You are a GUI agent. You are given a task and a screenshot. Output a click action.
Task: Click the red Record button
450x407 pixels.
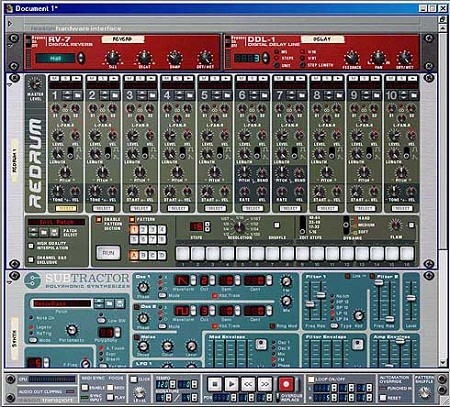286,384
